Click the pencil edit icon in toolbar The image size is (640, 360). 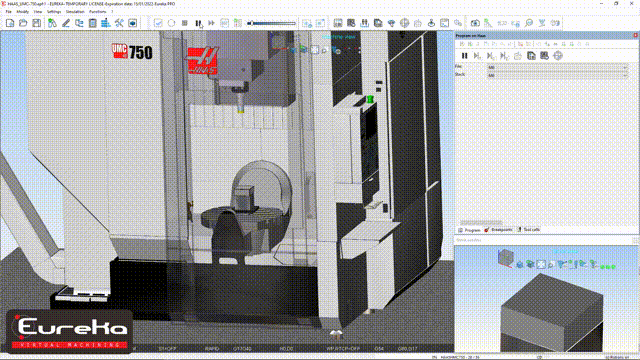66,23
